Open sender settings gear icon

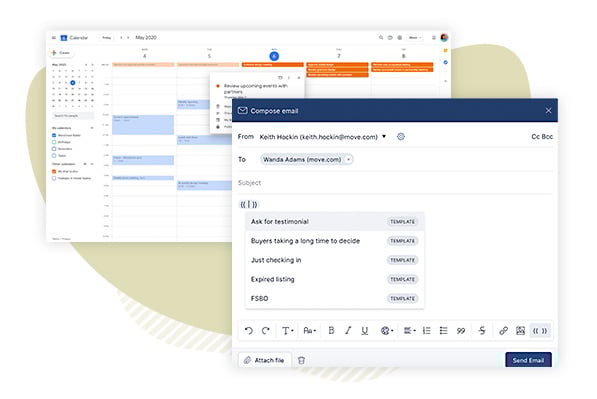(401, 136)
